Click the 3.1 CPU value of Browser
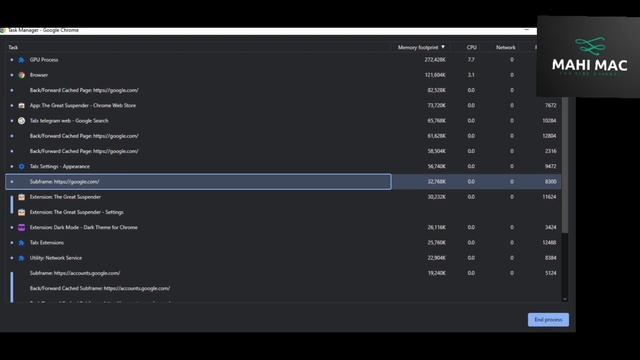This screenshot has height=360, width=640. 471,75
